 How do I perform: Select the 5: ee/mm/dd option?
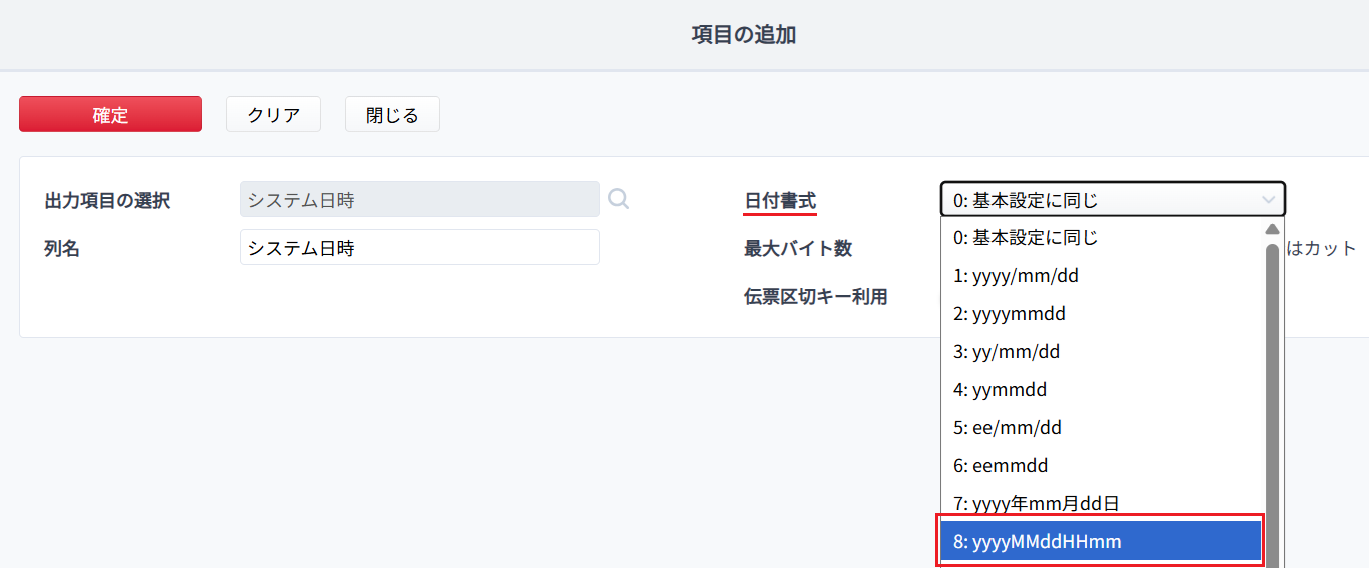point(1102,428)
